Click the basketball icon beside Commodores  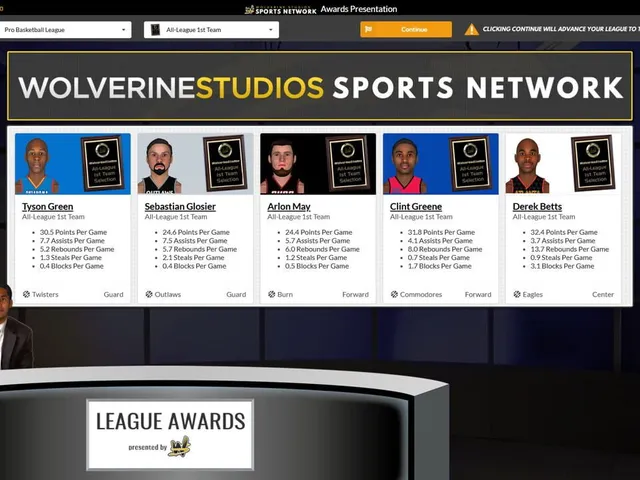pos(394,294)
